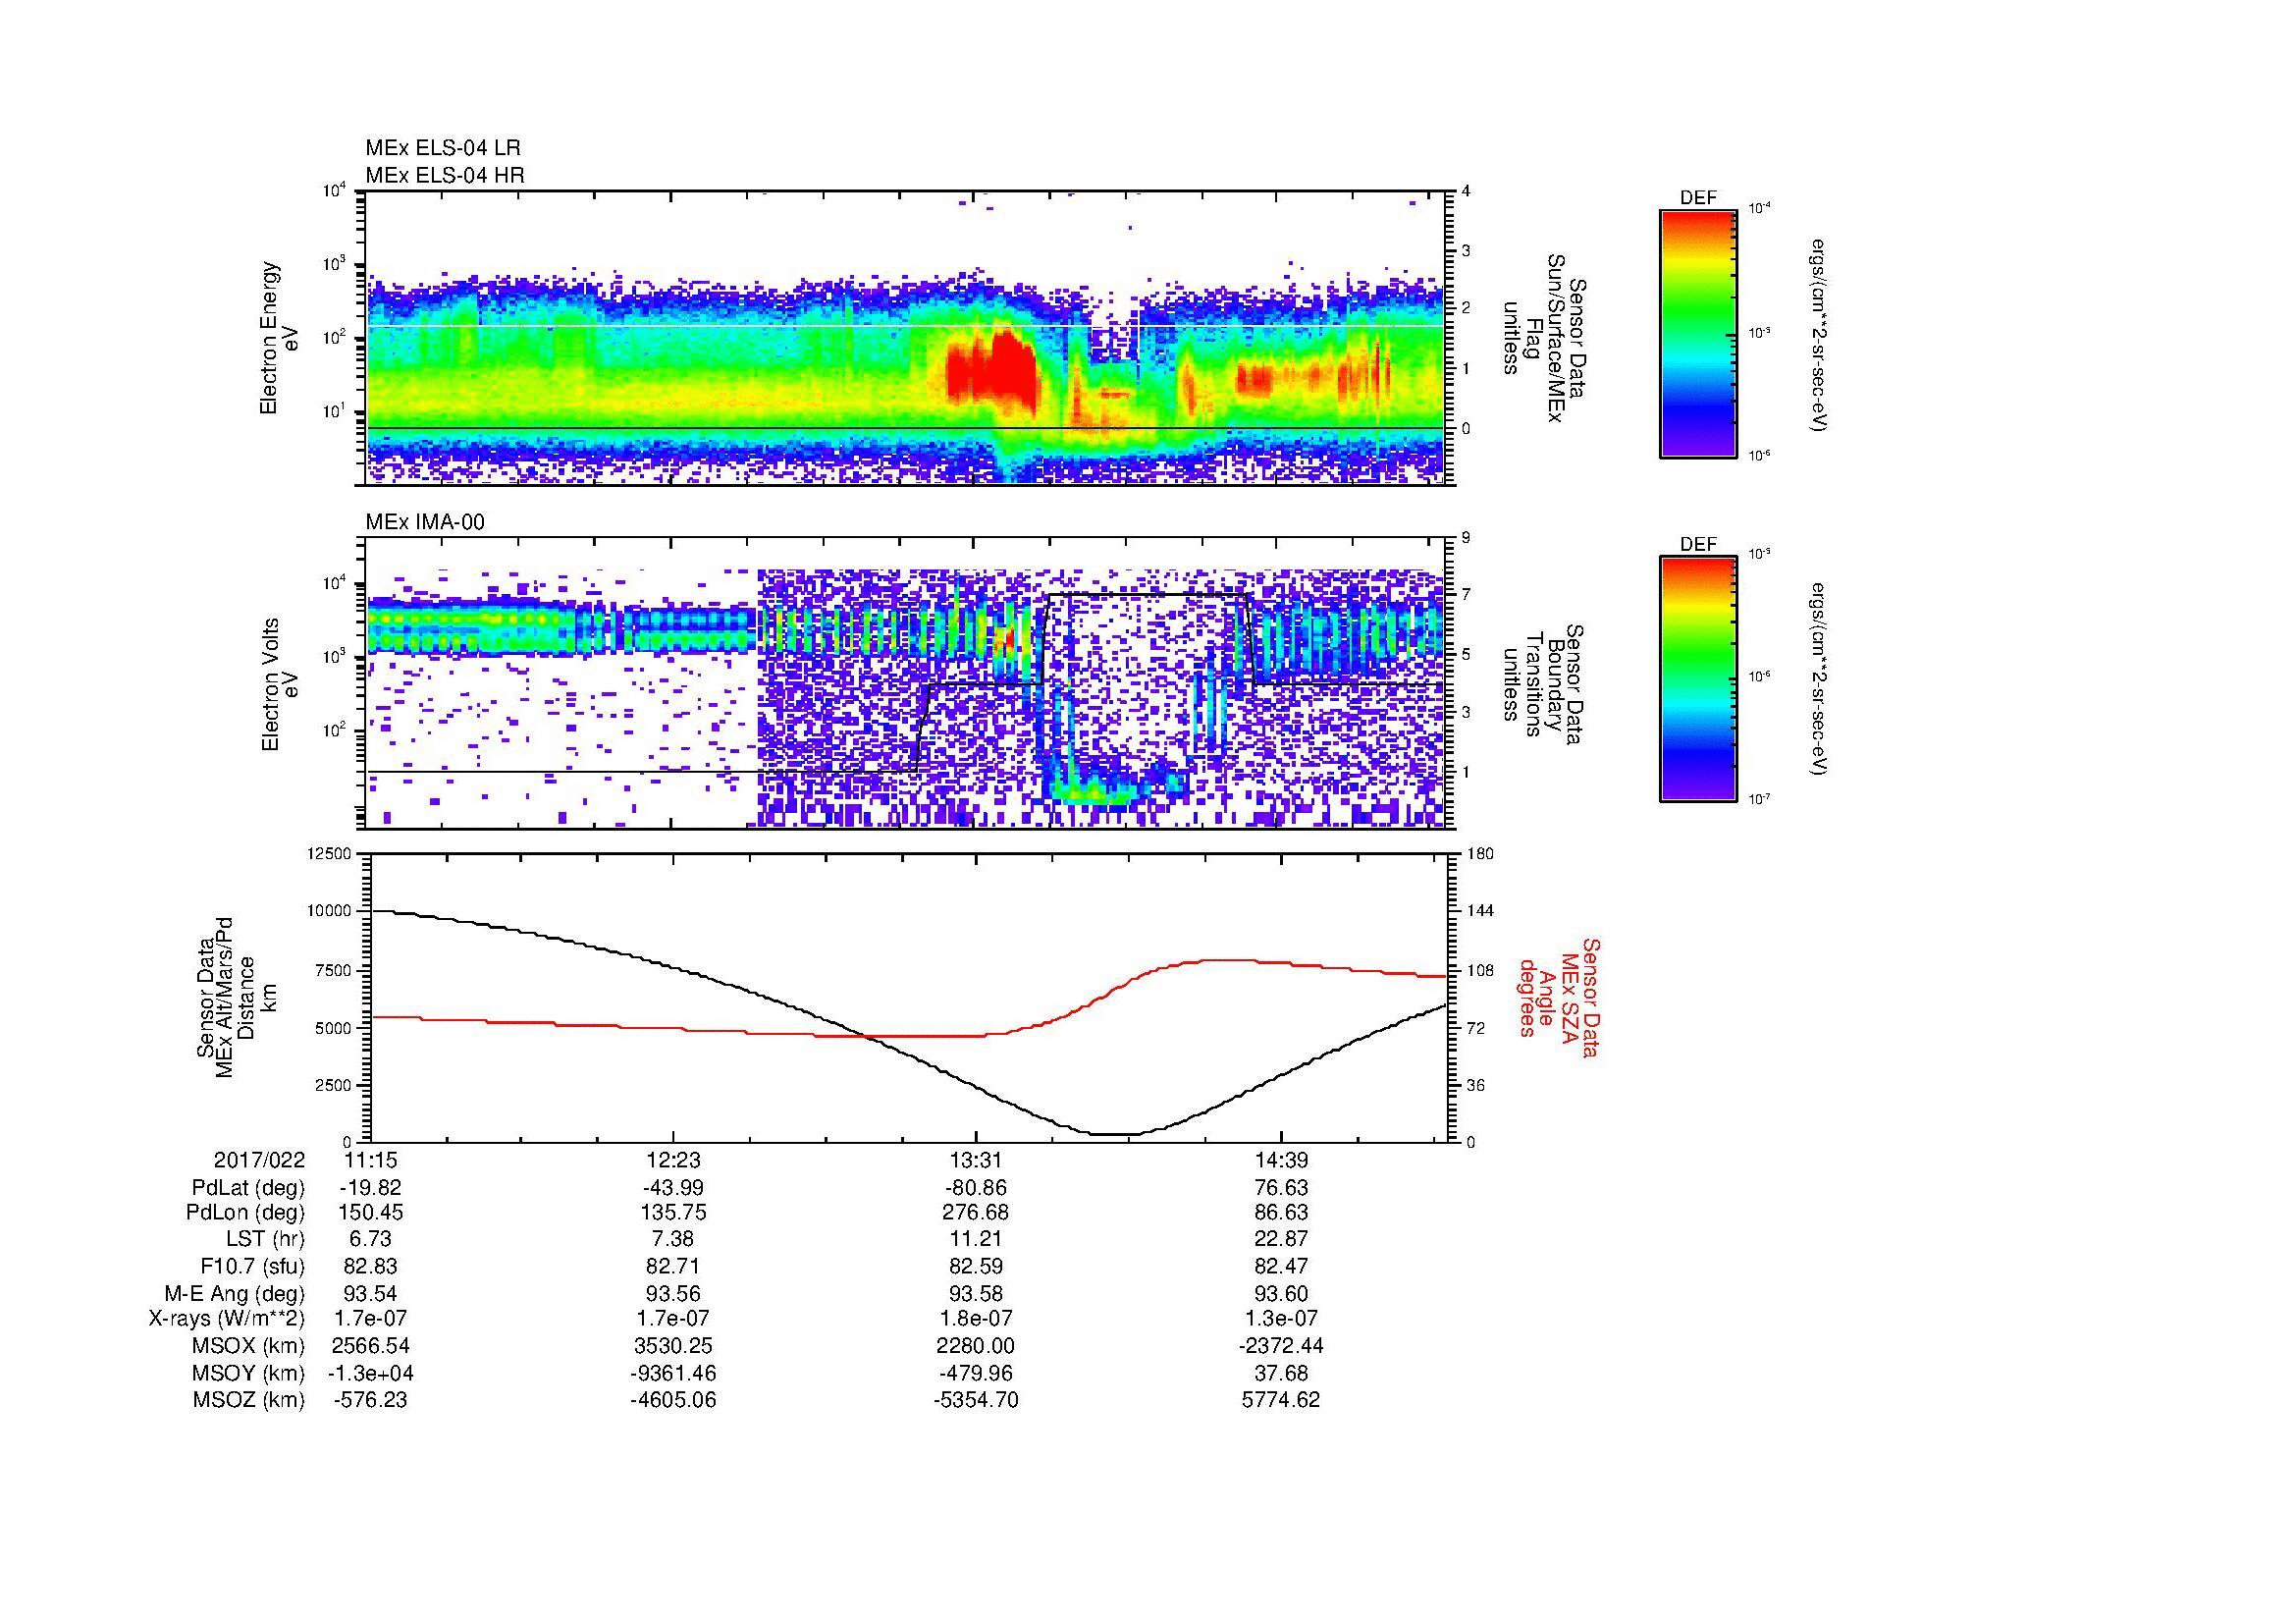The height and width of the screenshot is (1623, 2296).
Task: Click PdLon value 276.68
Action: tap(976, 1213)
